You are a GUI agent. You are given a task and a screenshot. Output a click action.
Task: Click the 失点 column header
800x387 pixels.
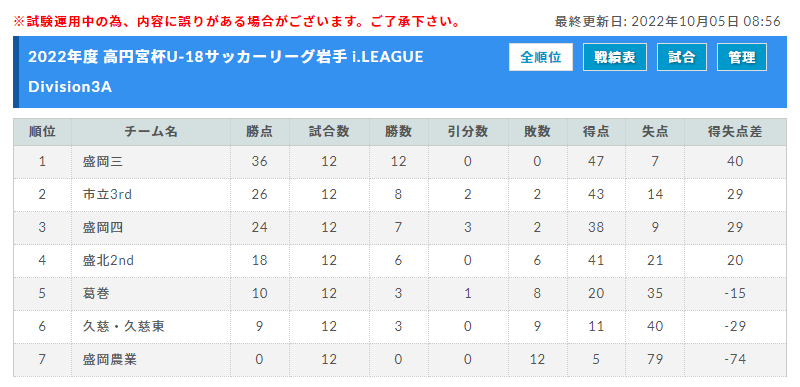click(655, 132)
